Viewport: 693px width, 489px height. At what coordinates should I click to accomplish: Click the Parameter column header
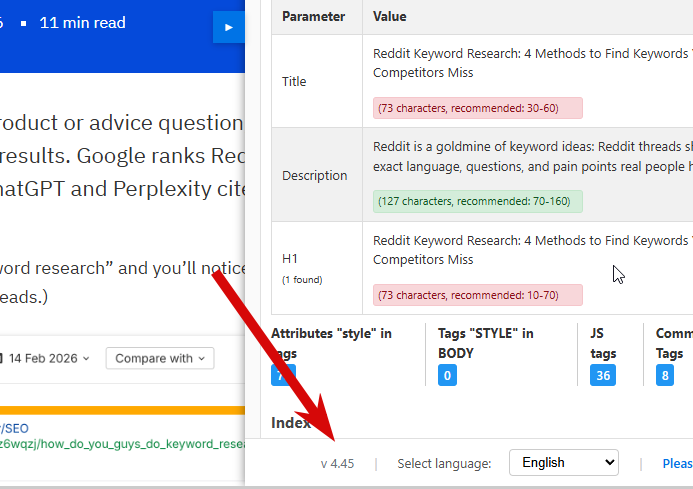(314, 17)
